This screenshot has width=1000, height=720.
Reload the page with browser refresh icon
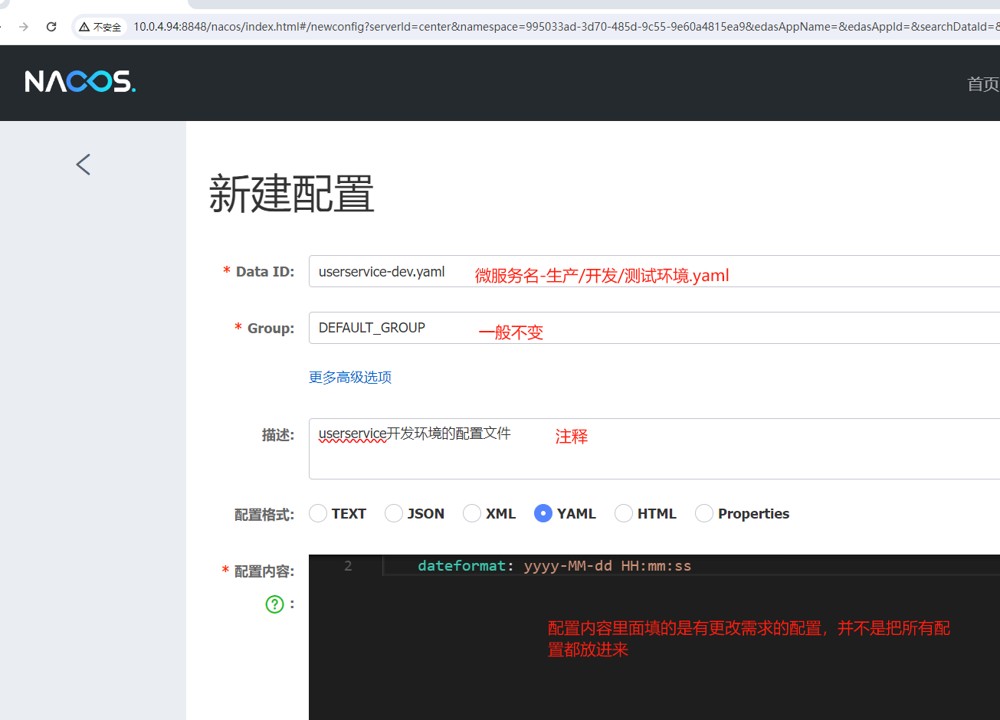tap(52, 27)
